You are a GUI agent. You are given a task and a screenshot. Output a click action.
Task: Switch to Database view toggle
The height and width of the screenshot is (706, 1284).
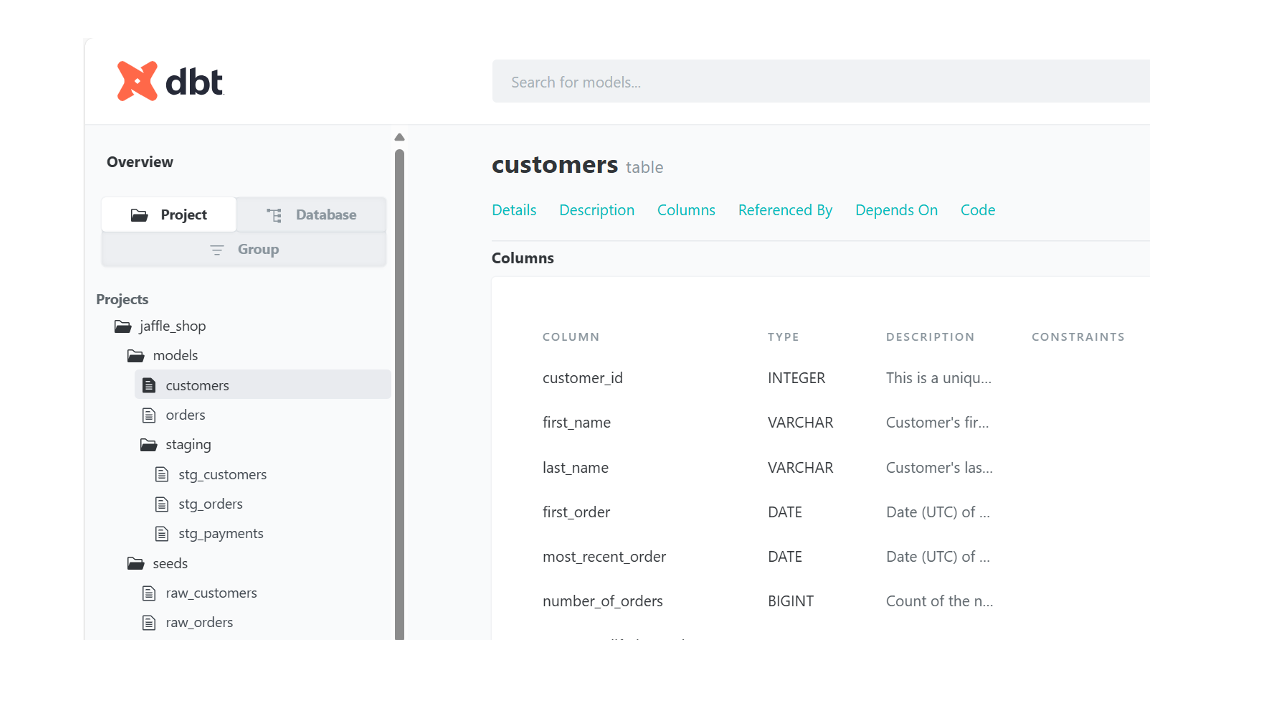(311, 215)
